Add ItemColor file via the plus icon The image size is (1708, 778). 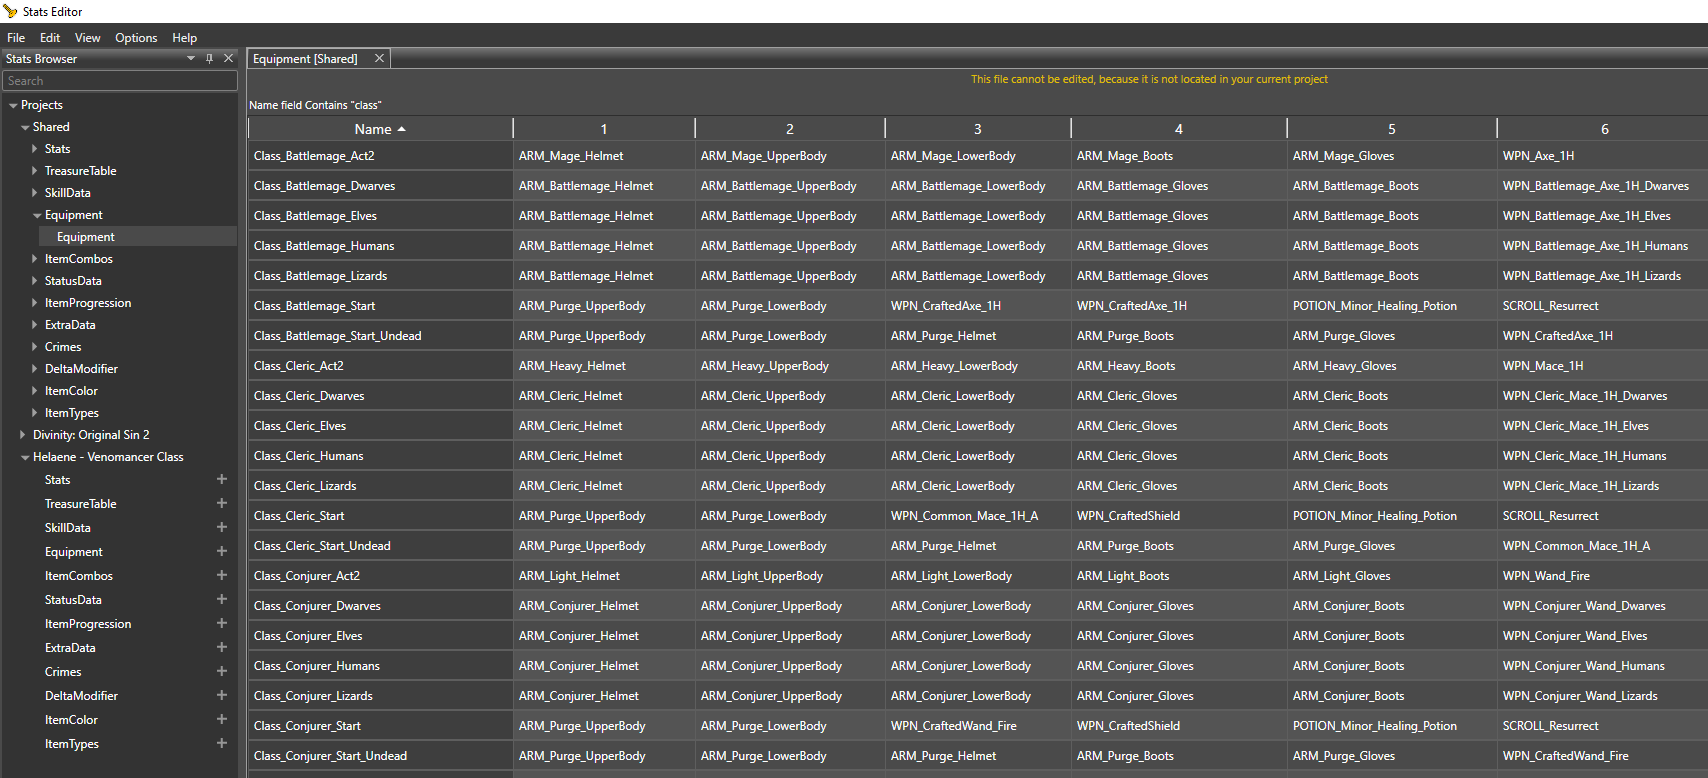(222, 720)
